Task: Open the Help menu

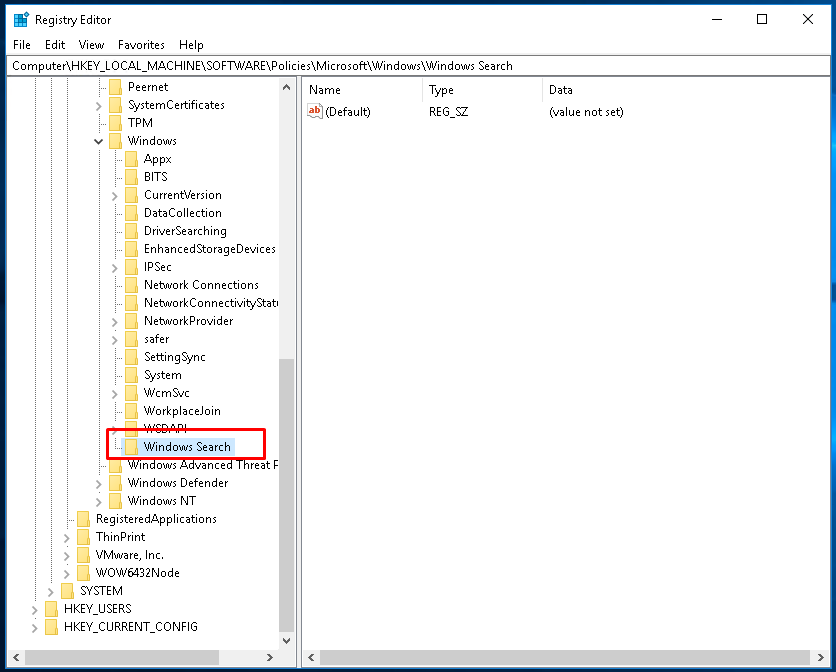Action: (191, 45)
